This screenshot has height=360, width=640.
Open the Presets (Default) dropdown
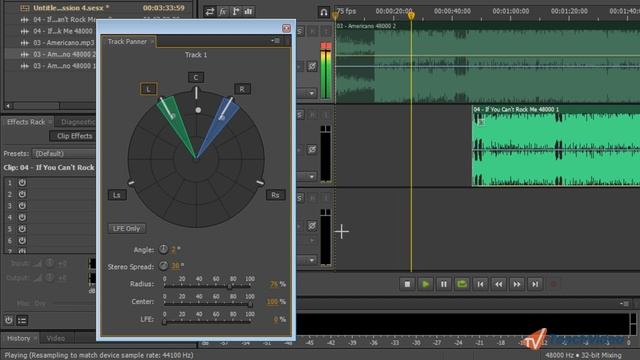tap(64, 153)
